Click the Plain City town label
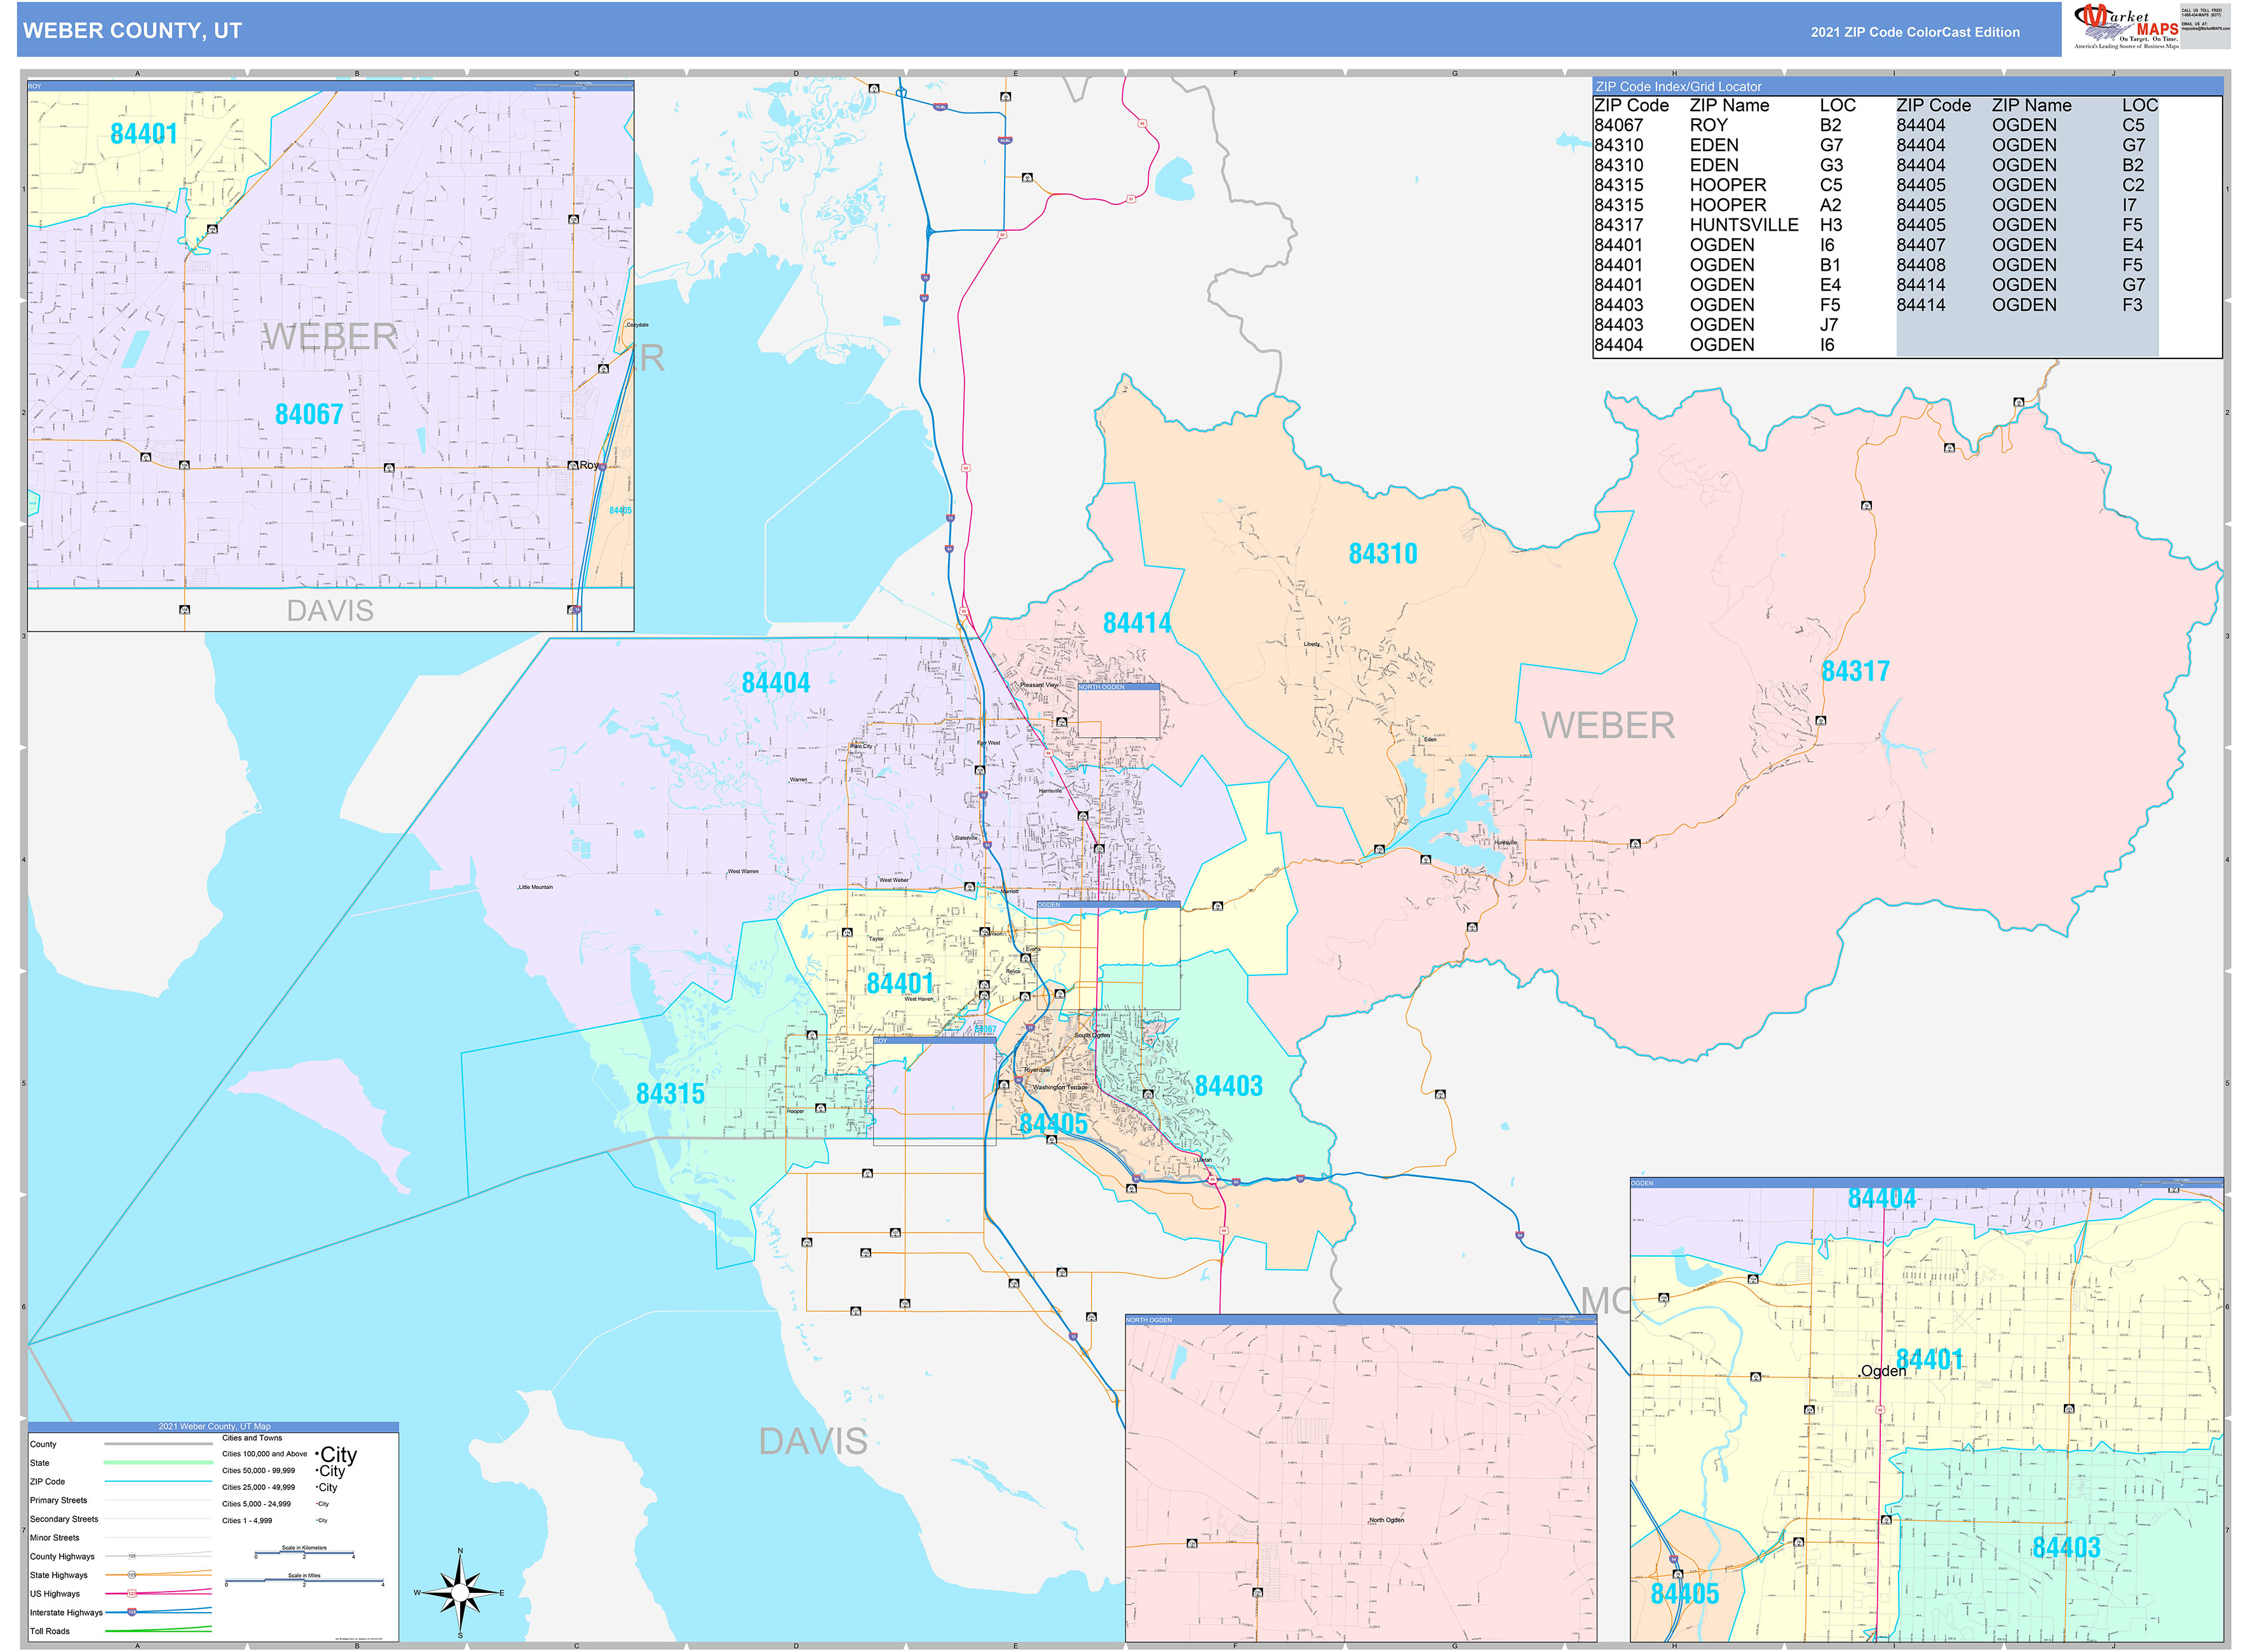Image resolution: width=2250 pixels, height=1652 pixels. pos(861,747)
